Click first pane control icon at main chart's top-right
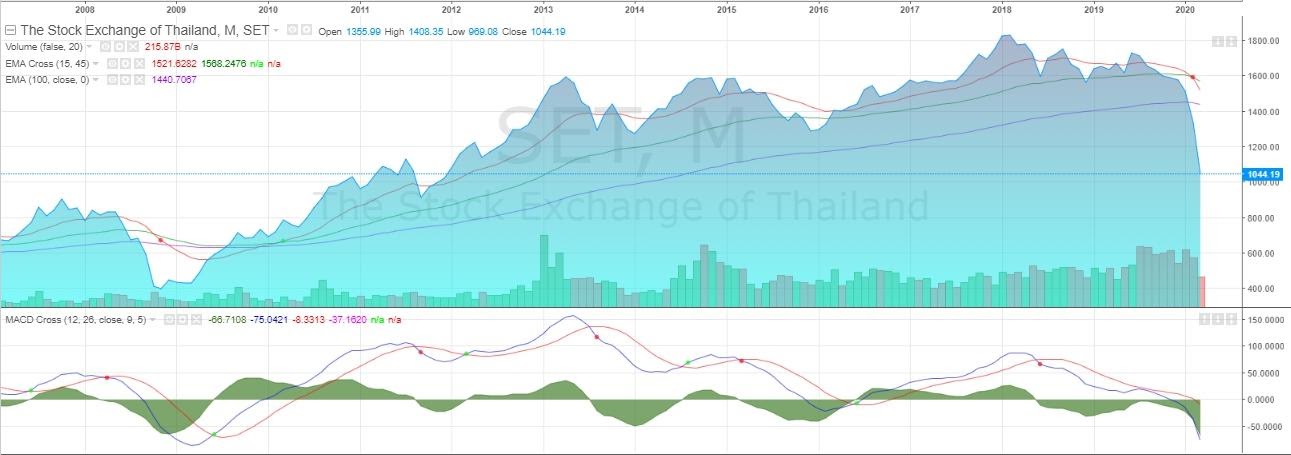1291x455 pixels. click(x=1218, y=41)
